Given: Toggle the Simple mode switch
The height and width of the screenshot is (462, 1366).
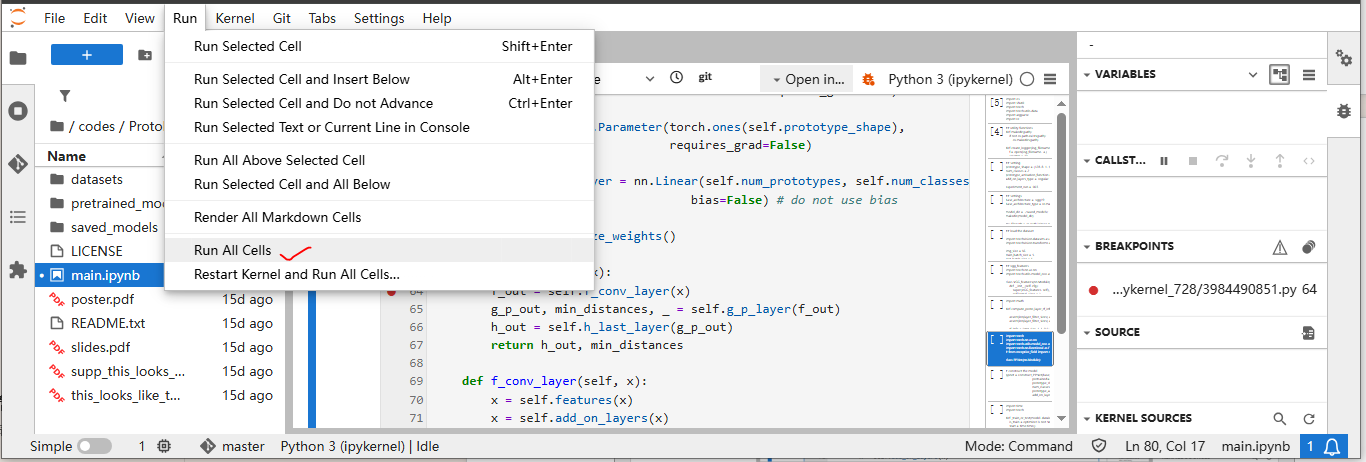Looking at the screenshot, I should click(x=94, y=447).
